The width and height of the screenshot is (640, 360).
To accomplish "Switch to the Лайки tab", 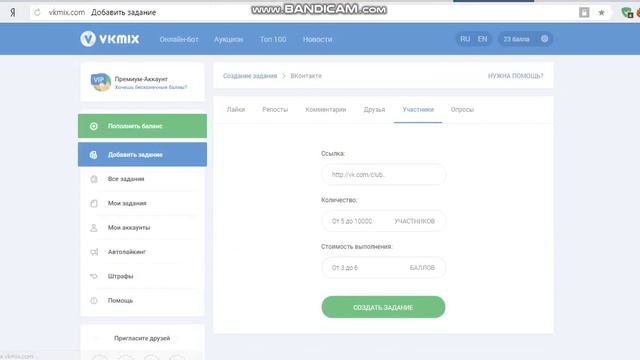I will [x=236, y=109].
